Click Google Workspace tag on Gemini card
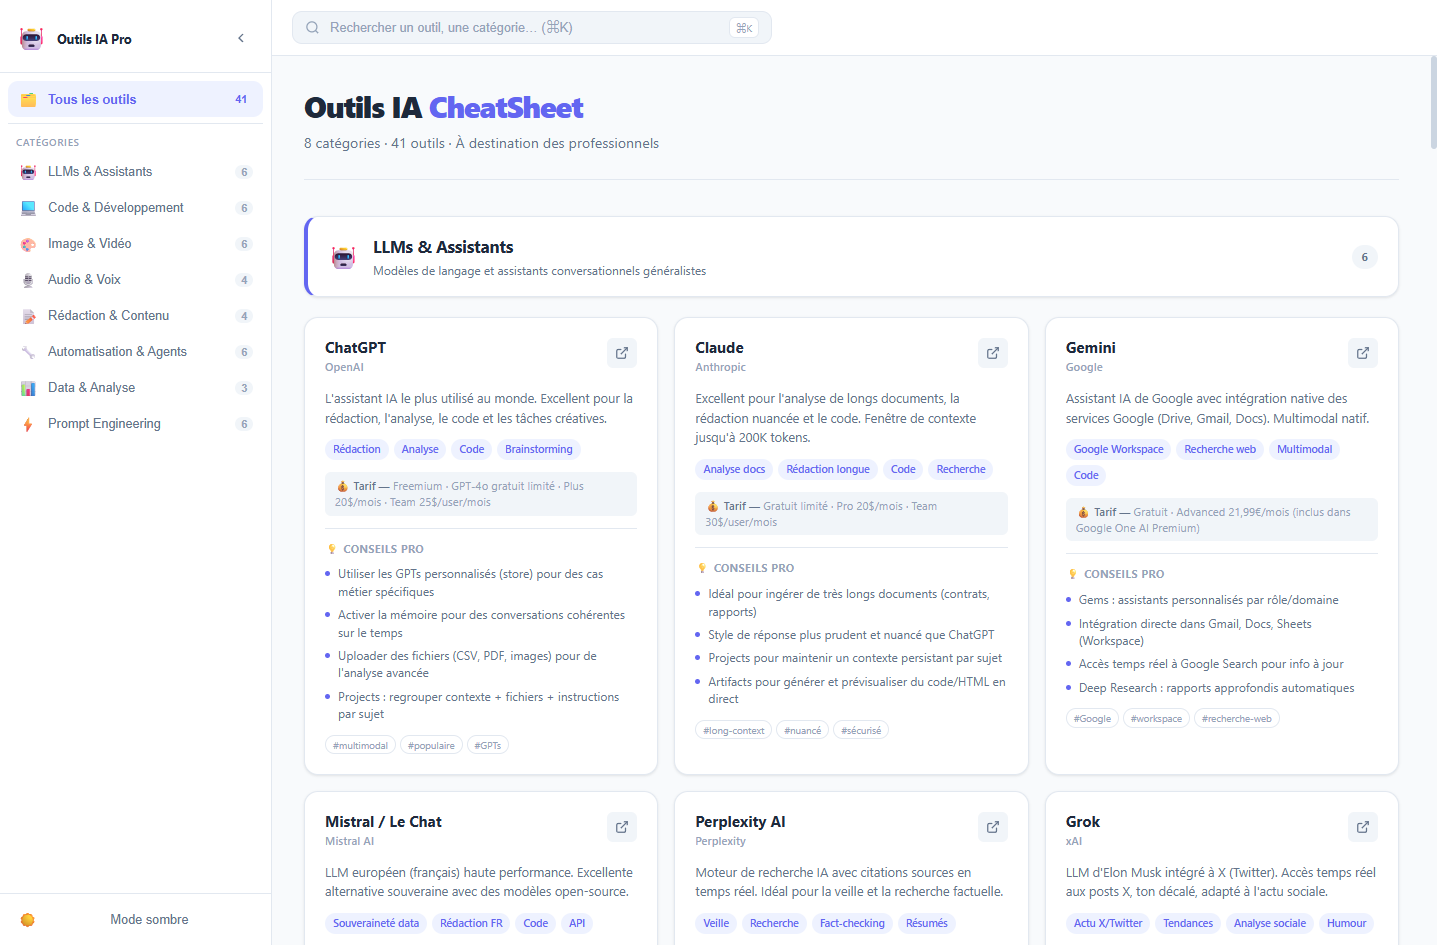The width and height of the screenshot is (1437, 945). (x=1119, y=450)
